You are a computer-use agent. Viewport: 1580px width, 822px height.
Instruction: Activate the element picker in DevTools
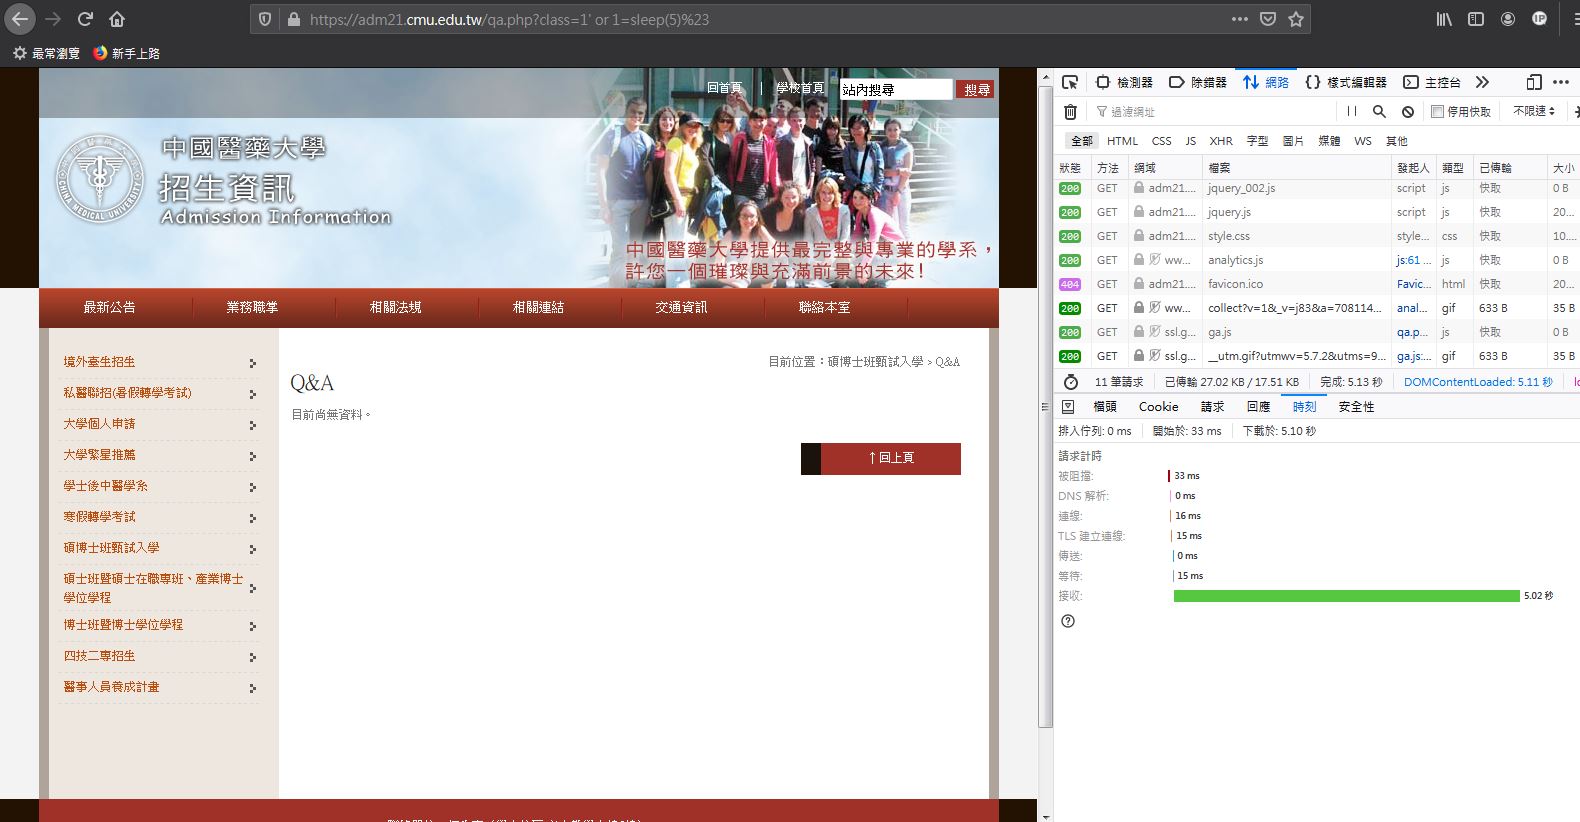tap(1070, 82)
